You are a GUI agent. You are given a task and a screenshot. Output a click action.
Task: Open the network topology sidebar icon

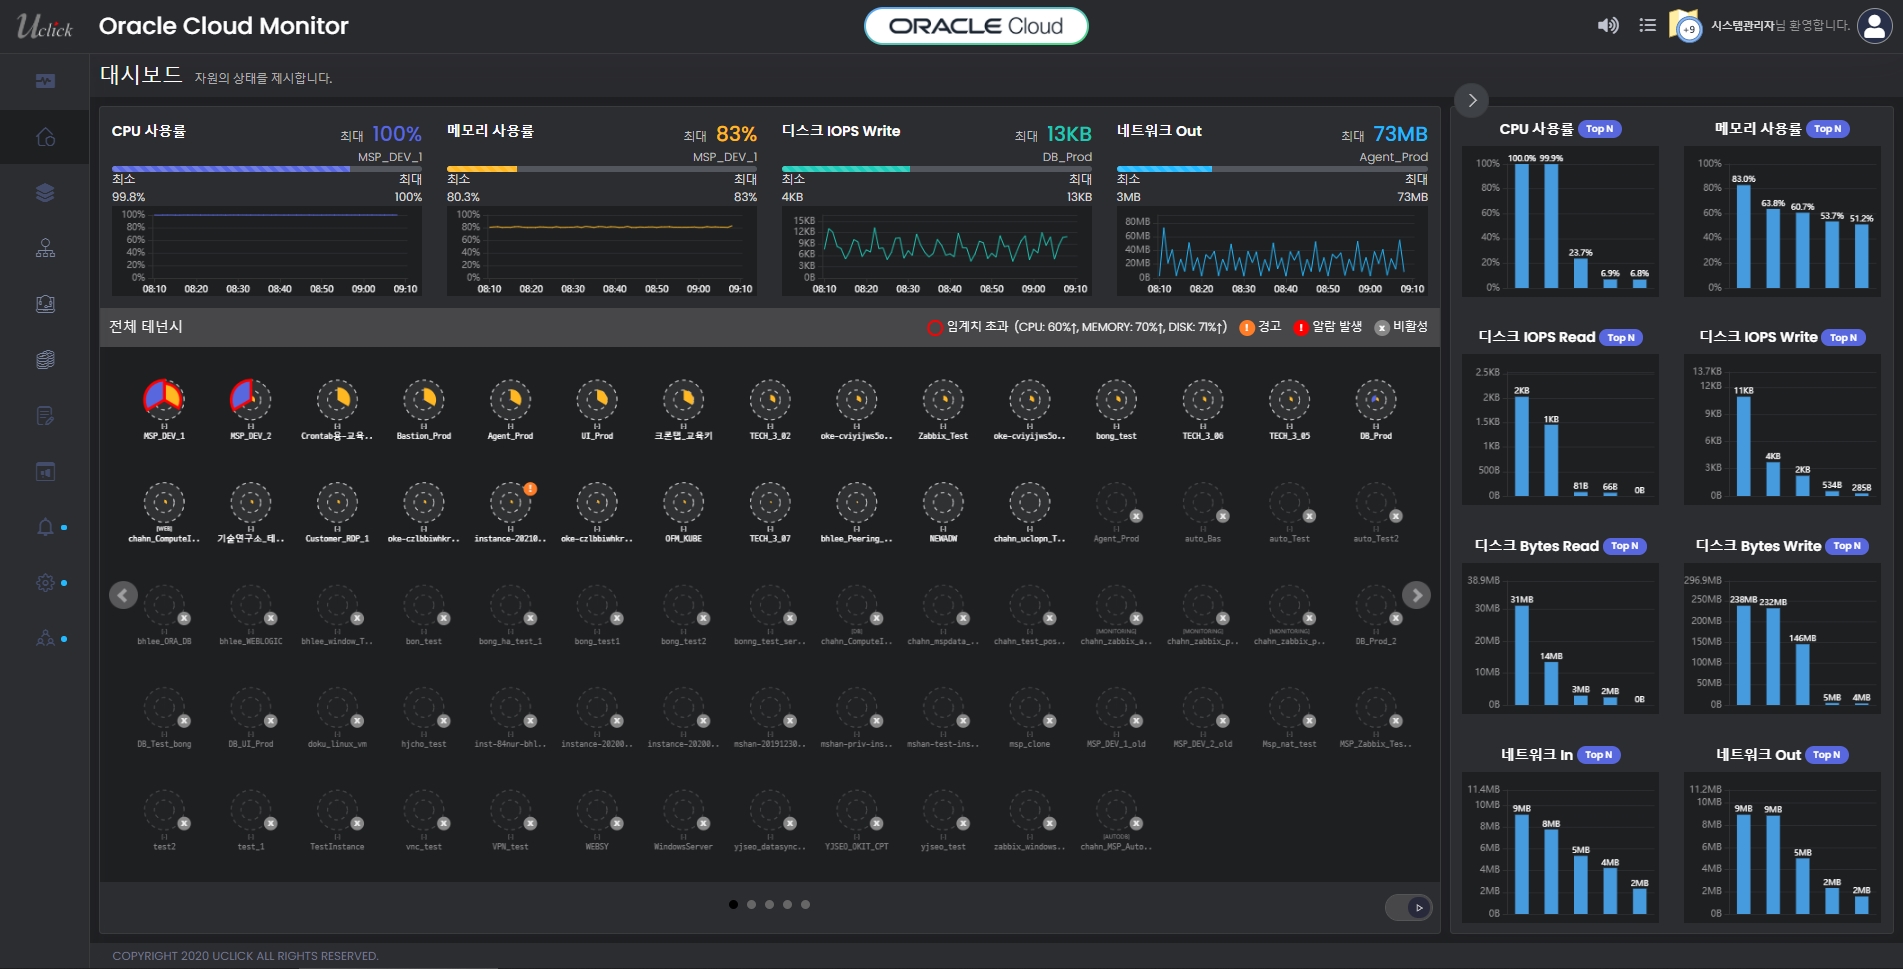click(45, 249)
